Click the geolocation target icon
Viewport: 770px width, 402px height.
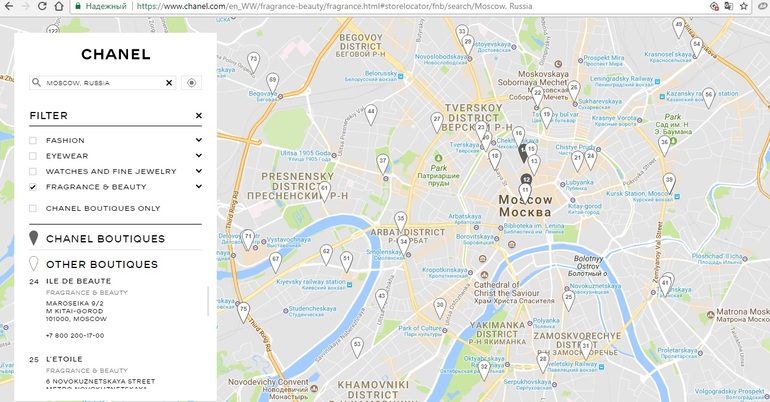coord(192,83)
